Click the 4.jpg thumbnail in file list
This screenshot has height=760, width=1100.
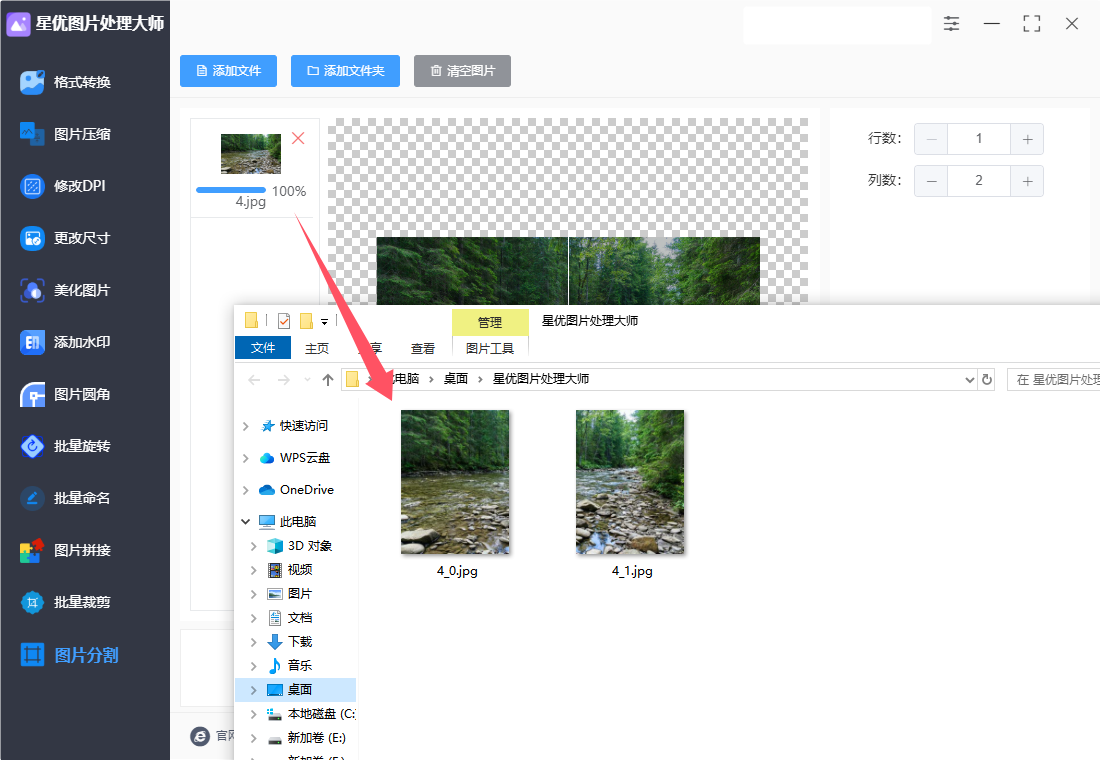[250, 154]
